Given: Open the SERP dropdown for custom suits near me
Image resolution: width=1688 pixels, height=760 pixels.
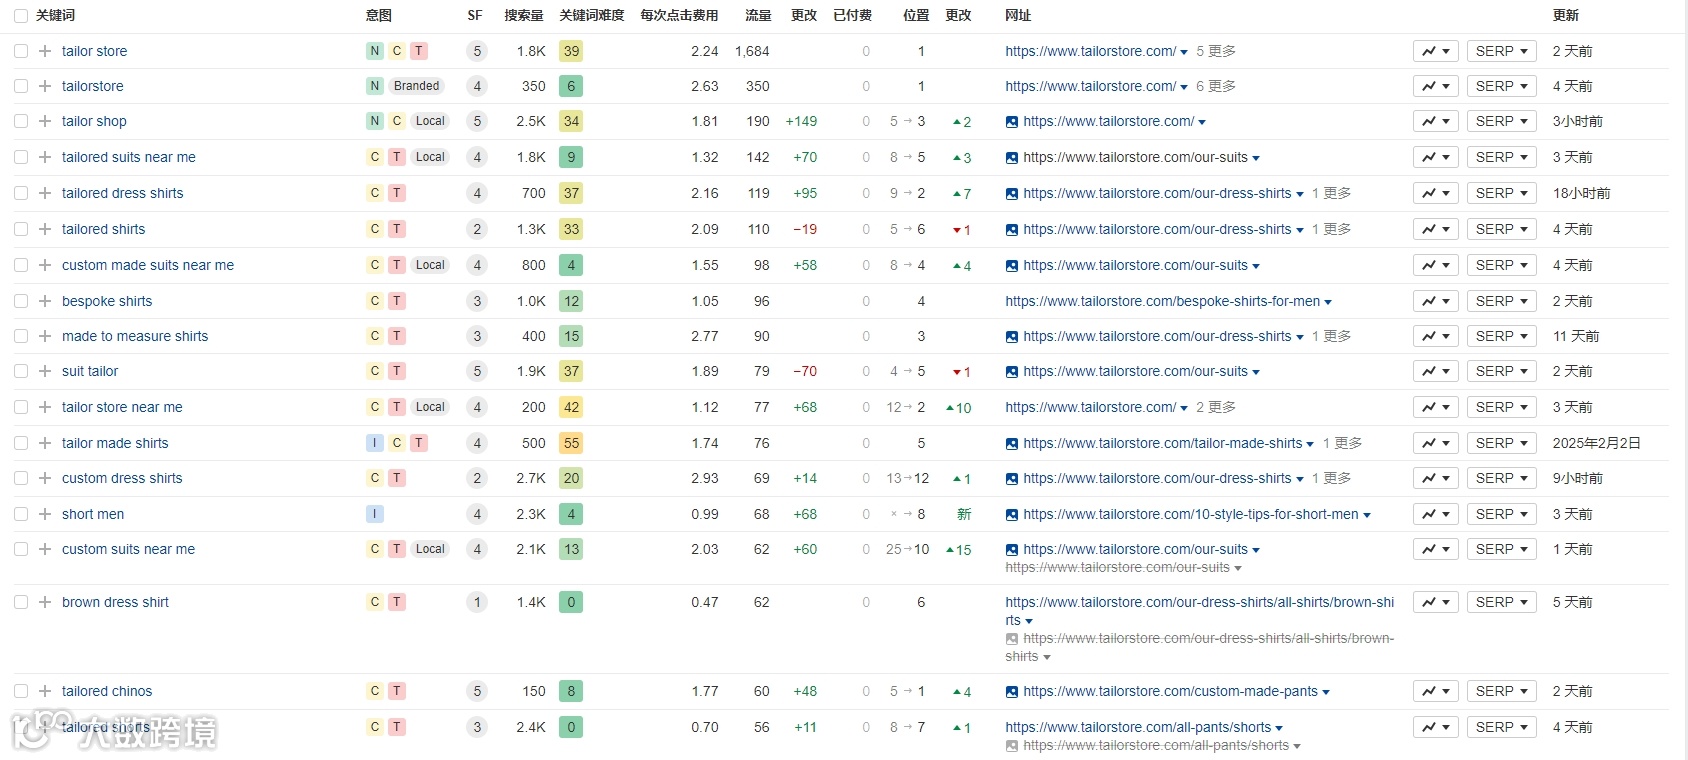Looking at the screenshot, I should click(1501, 549).
